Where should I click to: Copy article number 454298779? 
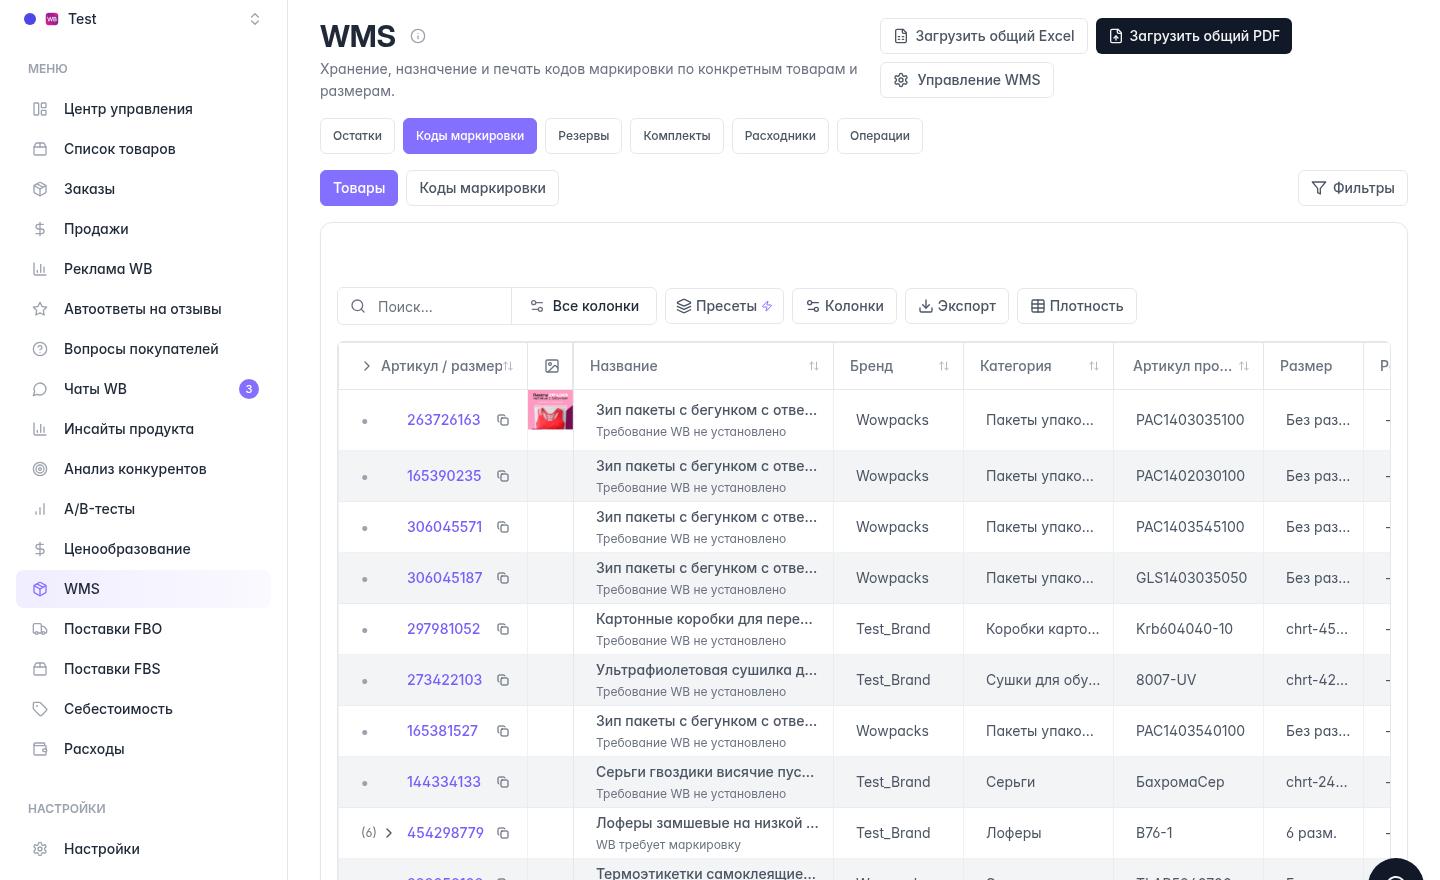(x=503, y=833)
